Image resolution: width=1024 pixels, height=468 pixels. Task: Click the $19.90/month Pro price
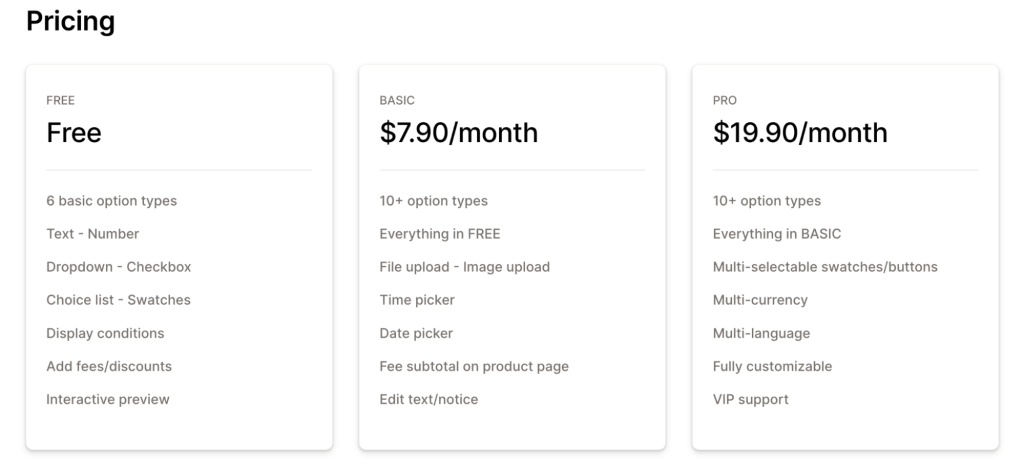[800, 133]
